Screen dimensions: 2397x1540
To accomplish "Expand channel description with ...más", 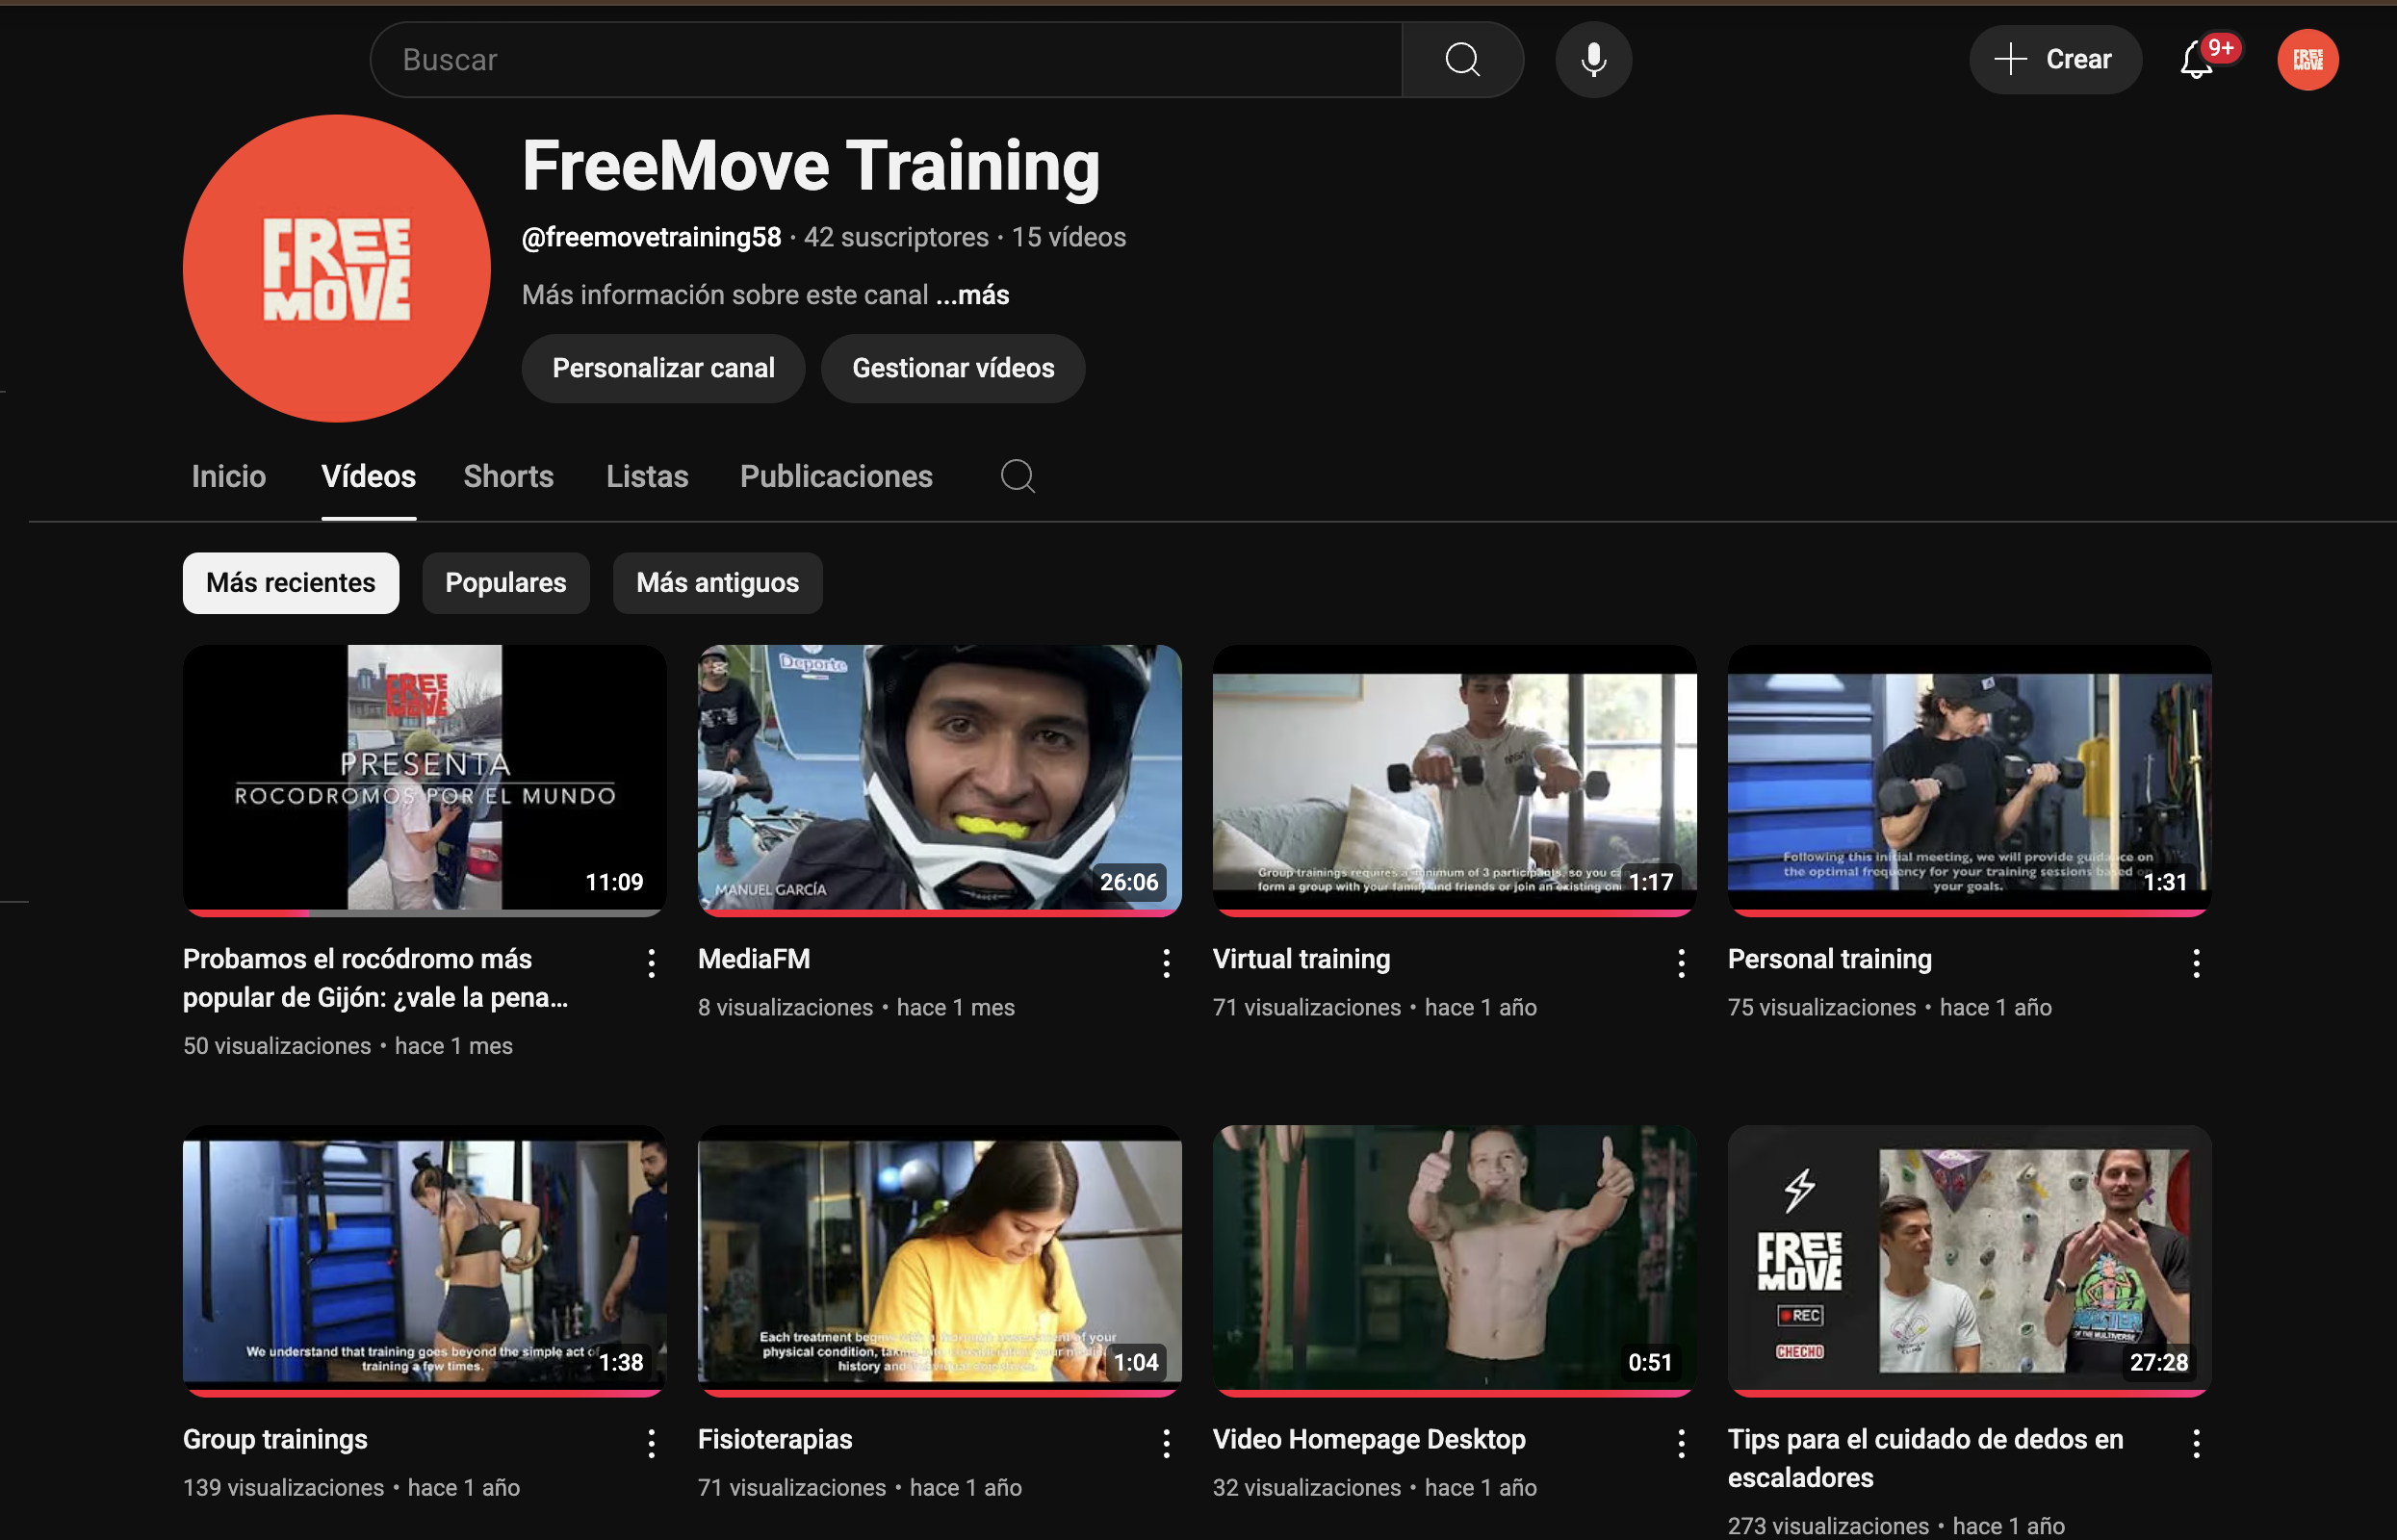I will (973, 295).
